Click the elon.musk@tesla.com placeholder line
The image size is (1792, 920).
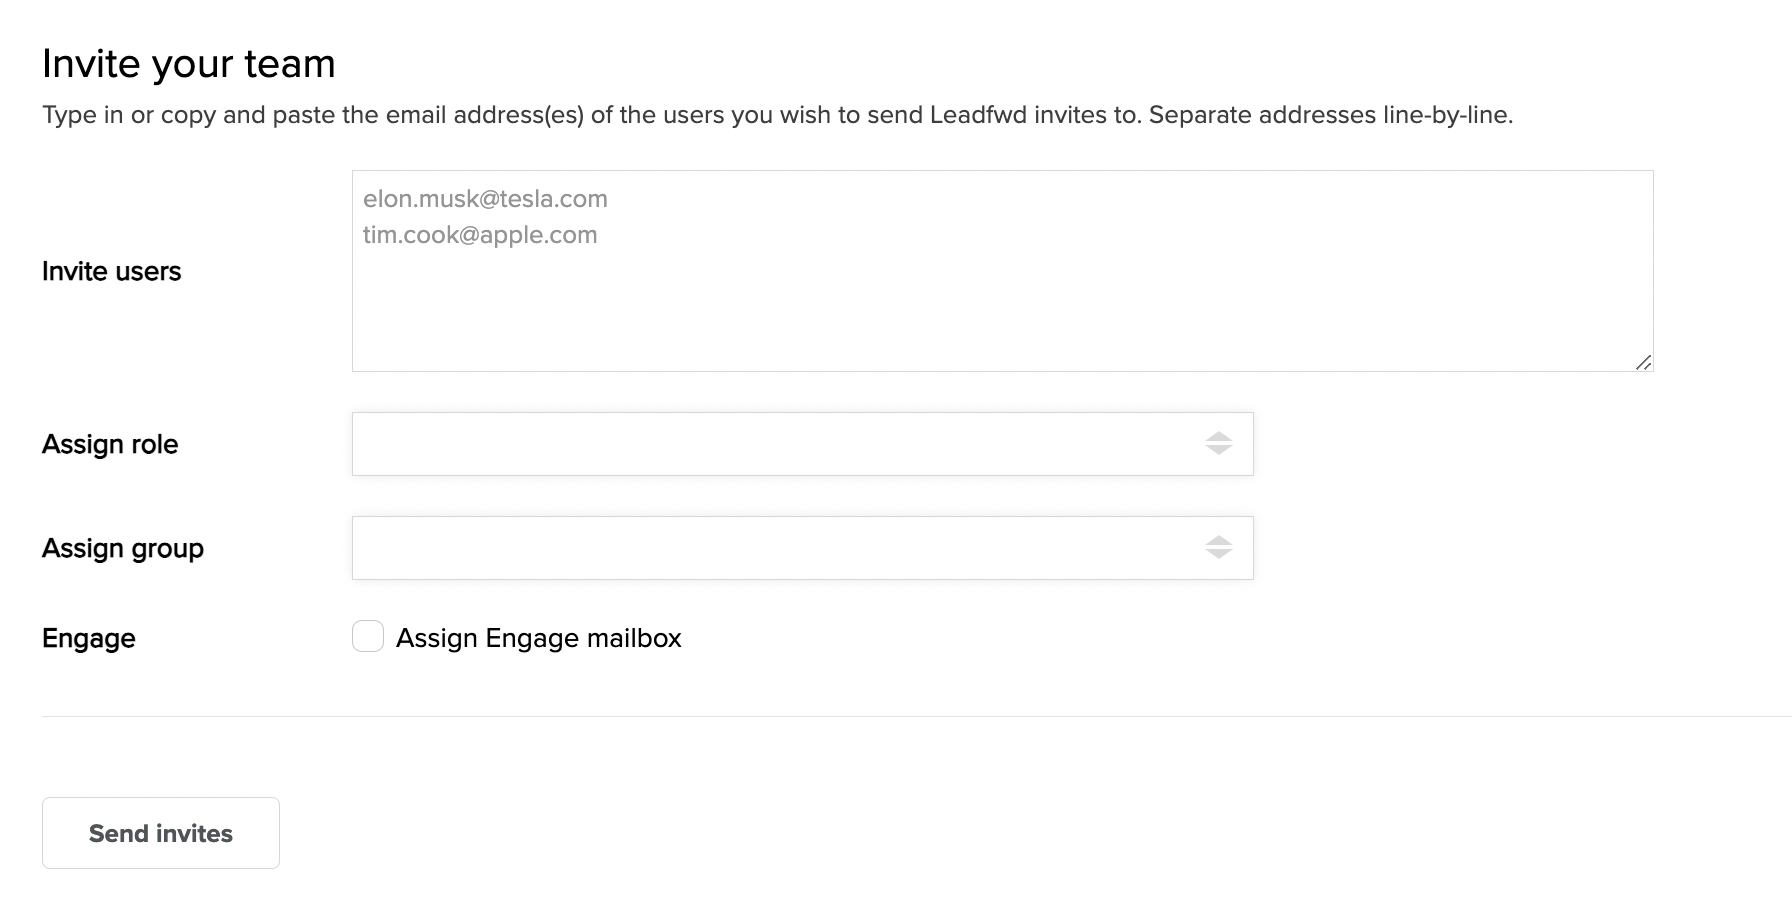tap(485, 199)
